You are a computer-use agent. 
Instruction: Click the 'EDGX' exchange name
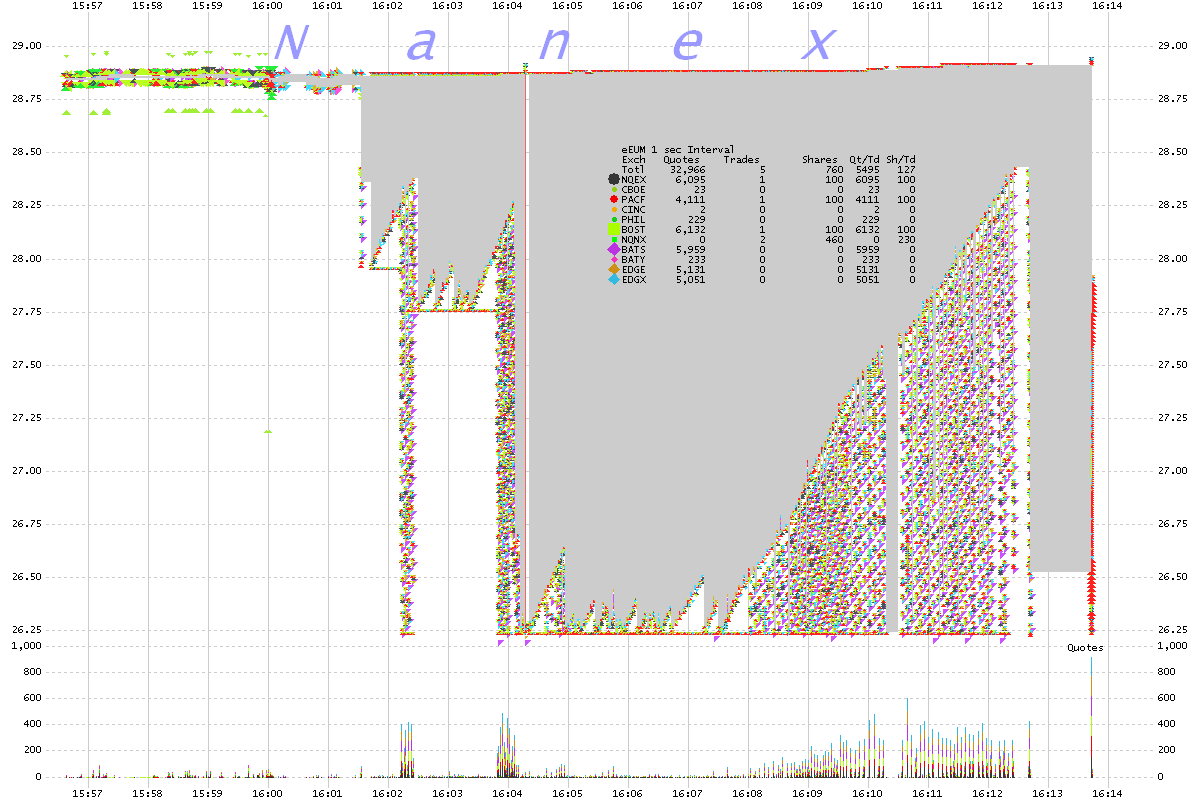(x=634, y=279)
